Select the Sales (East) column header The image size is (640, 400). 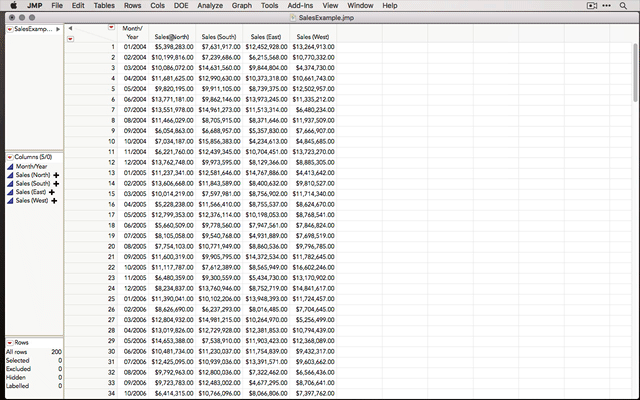pos(266,36)
